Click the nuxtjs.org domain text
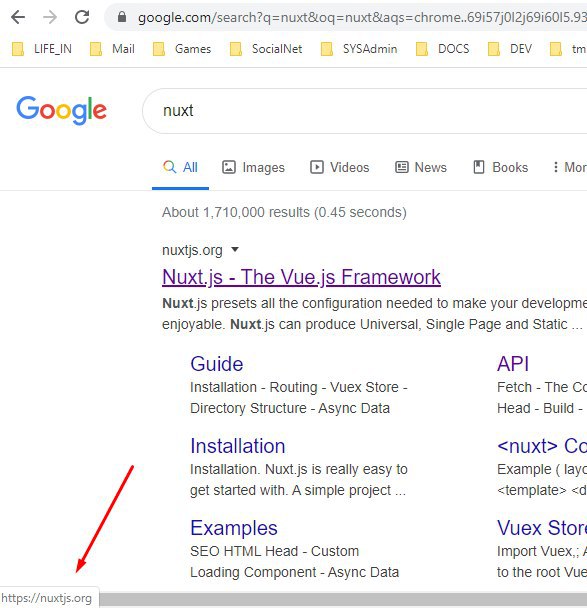The width and height of the screenshot is (587, 608). click(192, 250)
